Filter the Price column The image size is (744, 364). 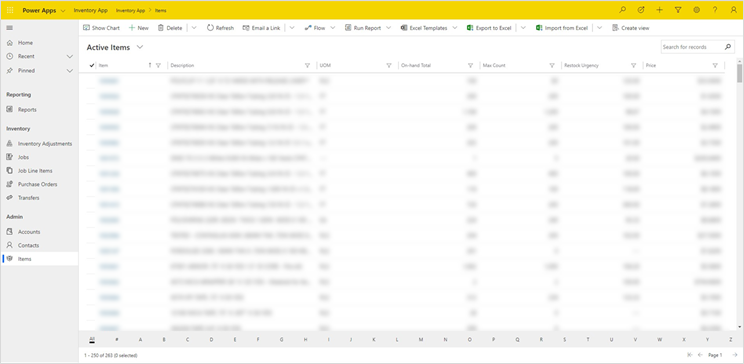[715, 65]
